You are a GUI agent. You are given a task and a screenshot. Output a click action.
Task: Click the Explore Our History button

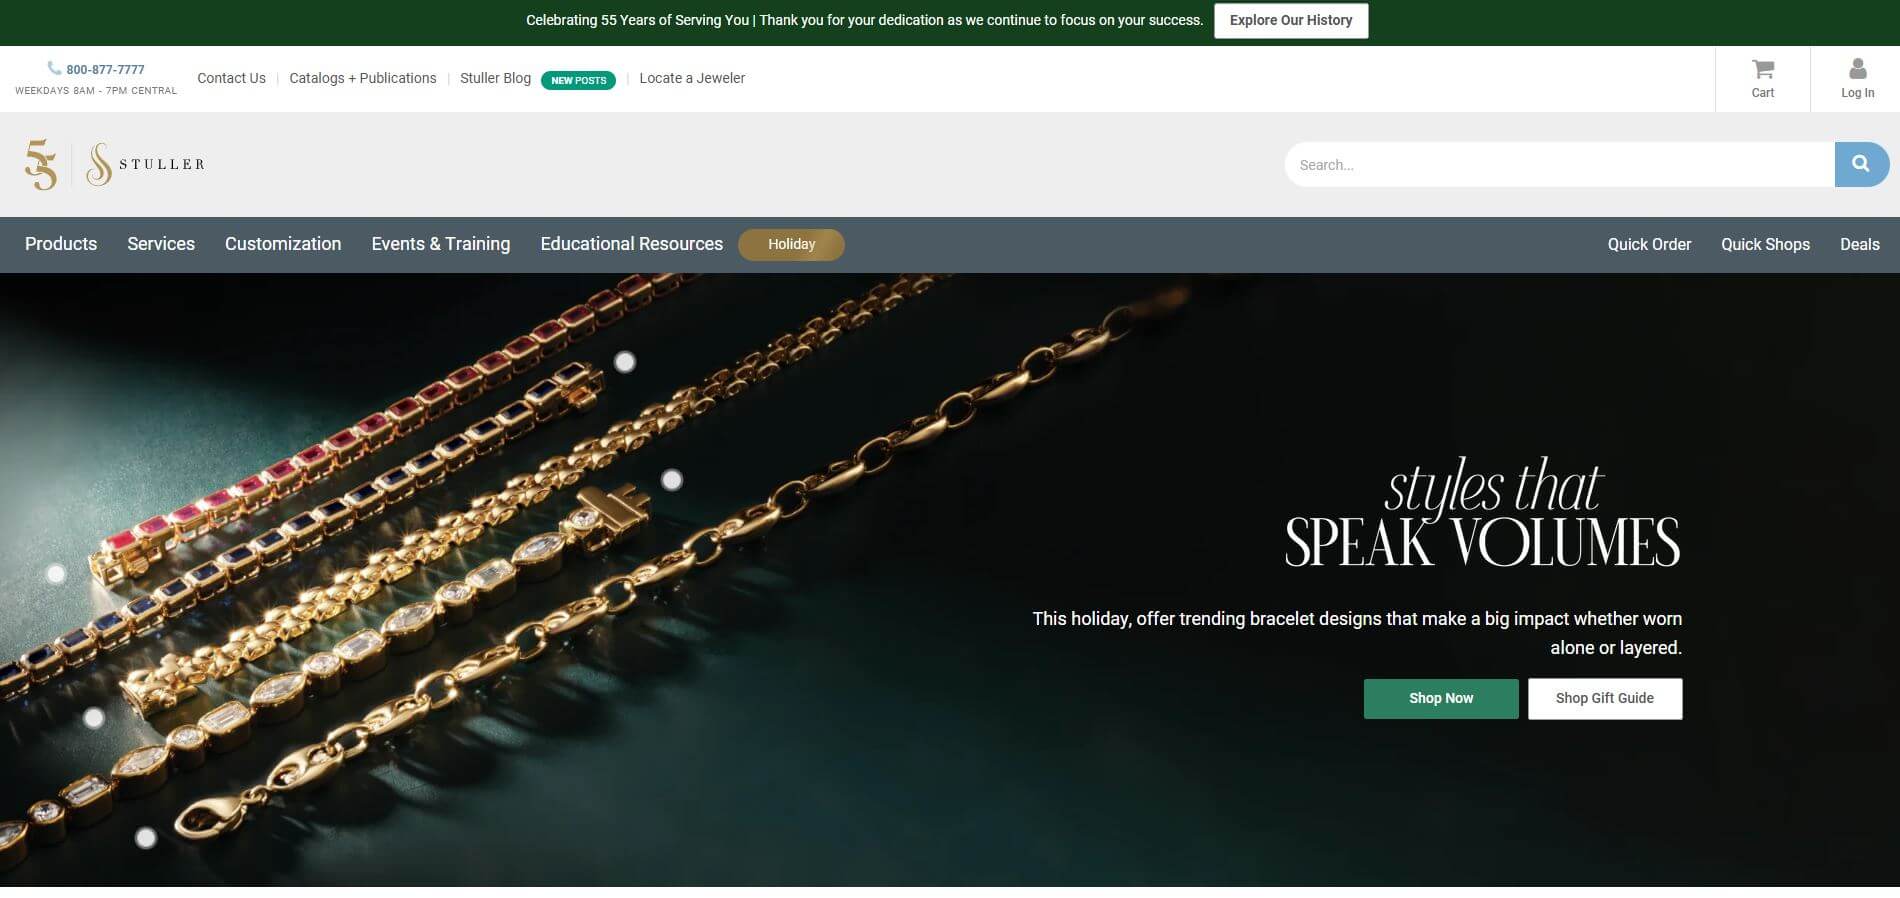1291,20
